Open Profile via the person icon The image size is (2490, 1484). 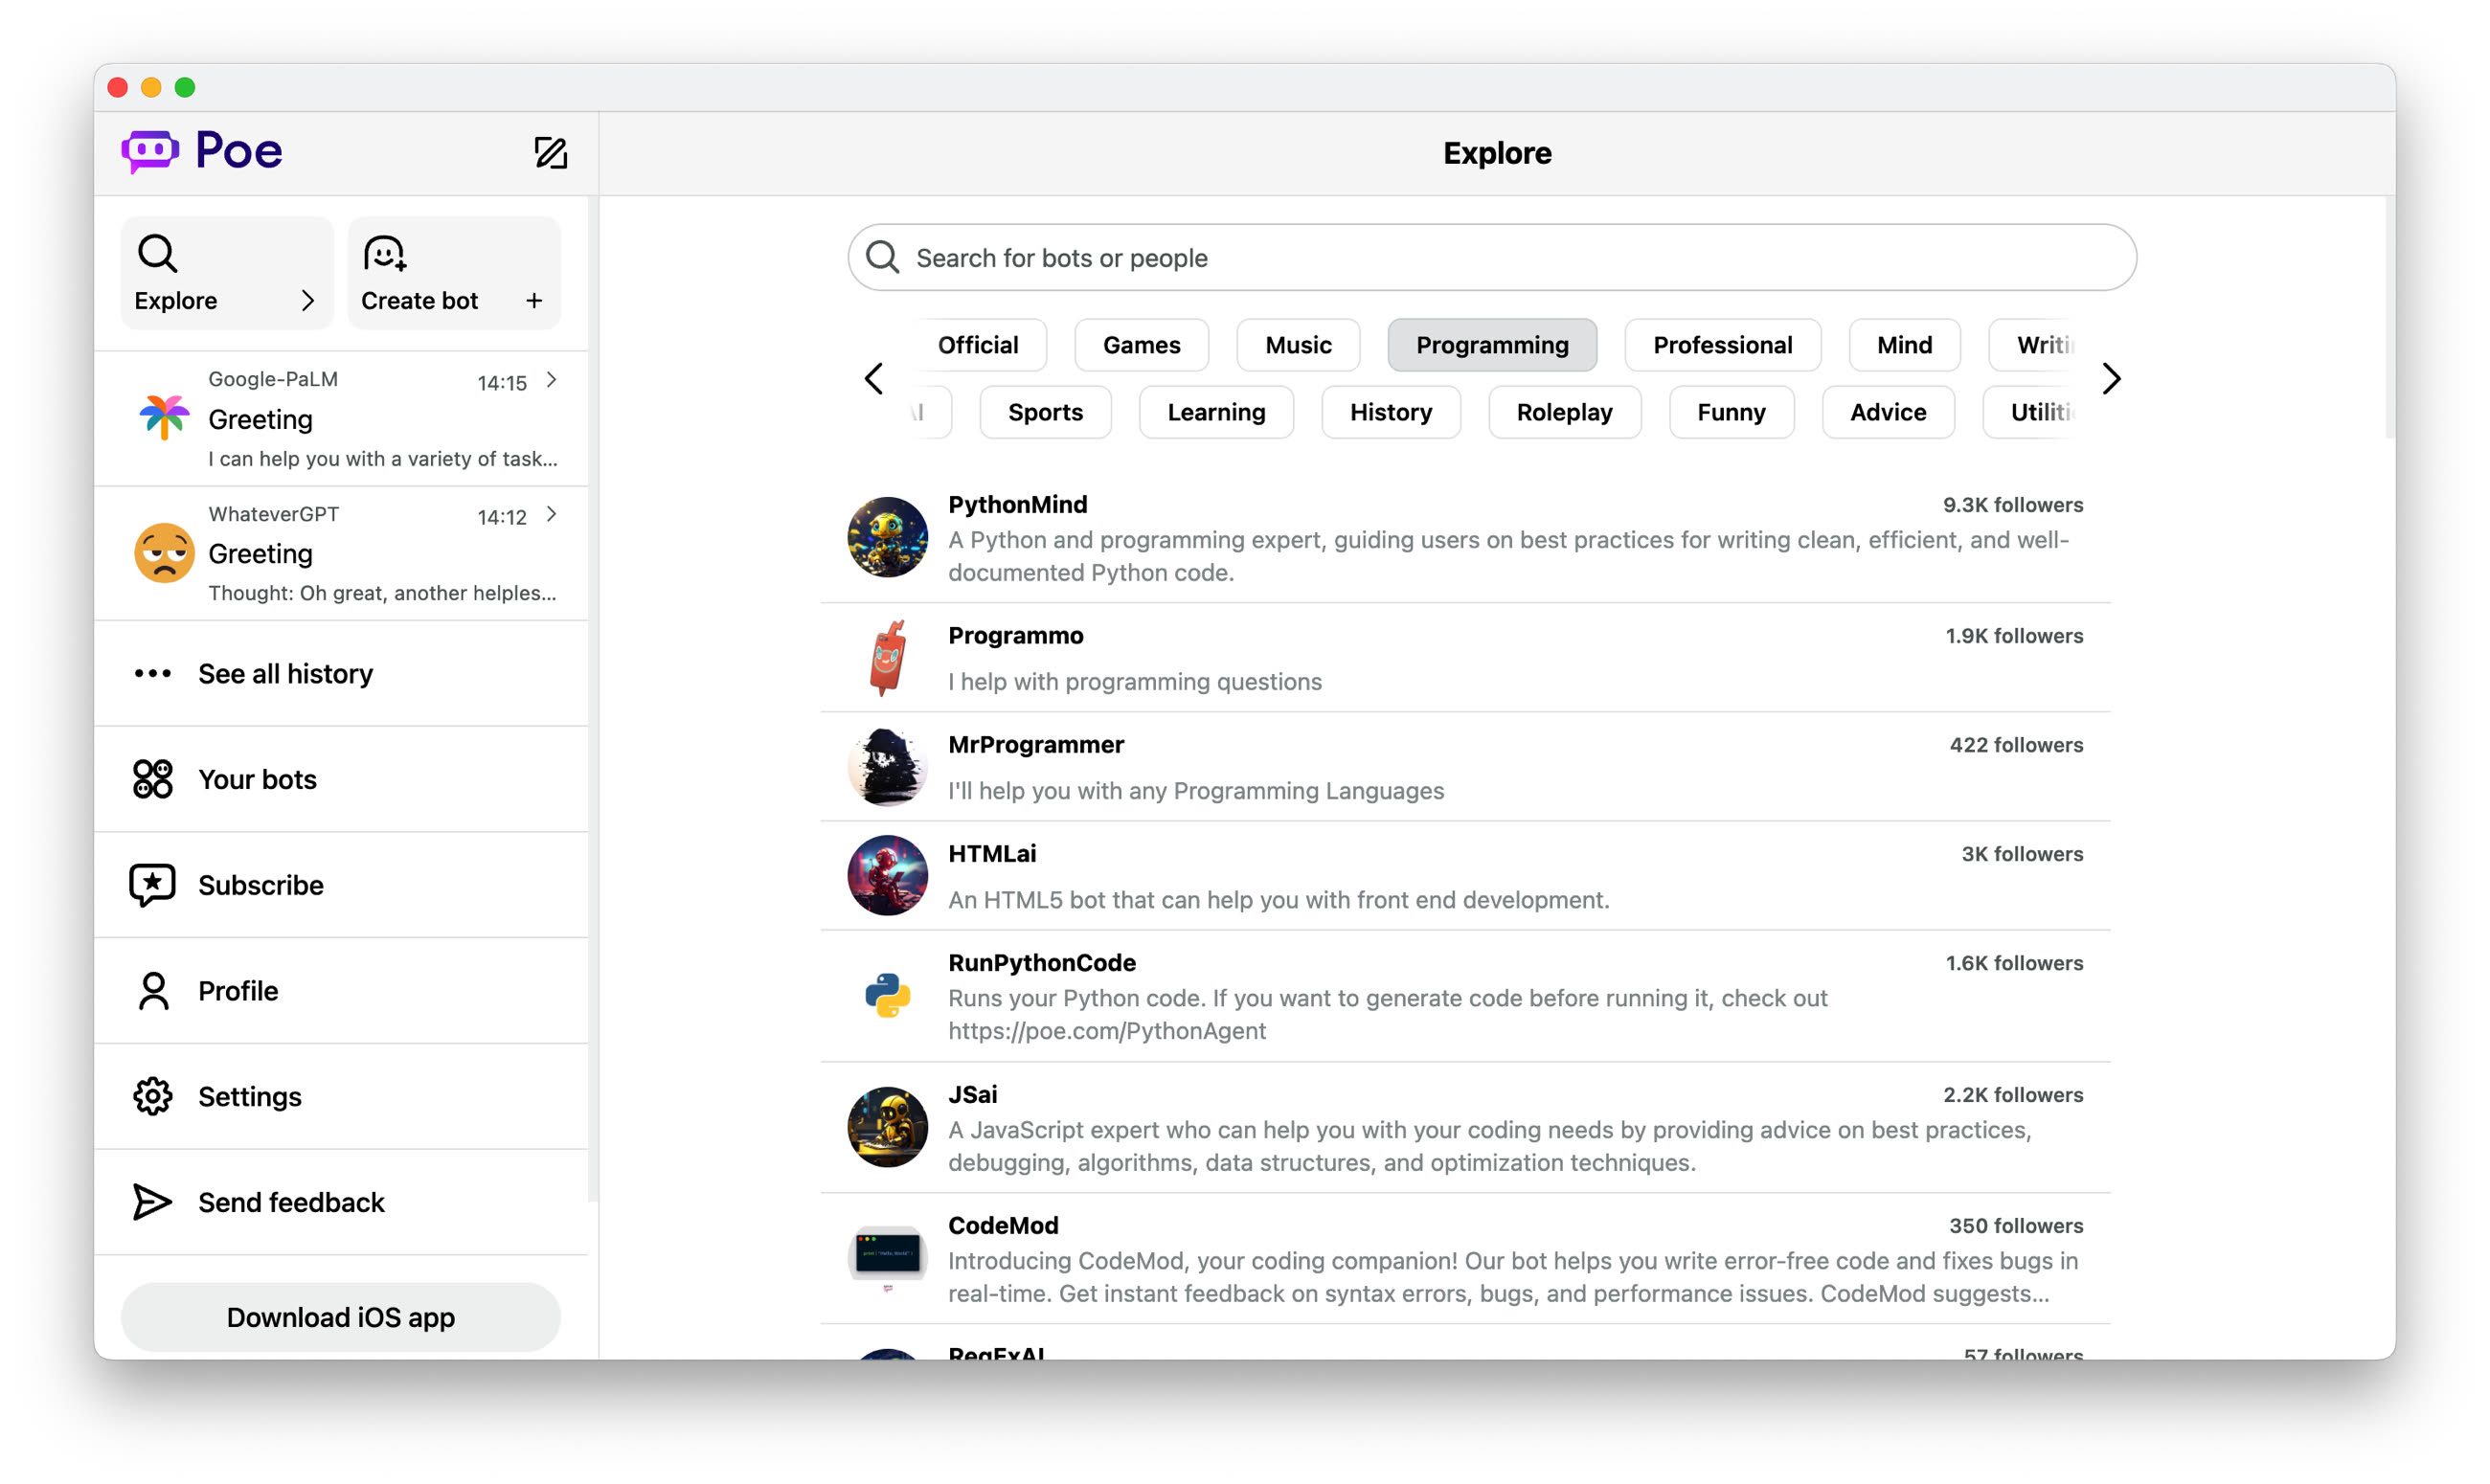click(x=152, y=990)
